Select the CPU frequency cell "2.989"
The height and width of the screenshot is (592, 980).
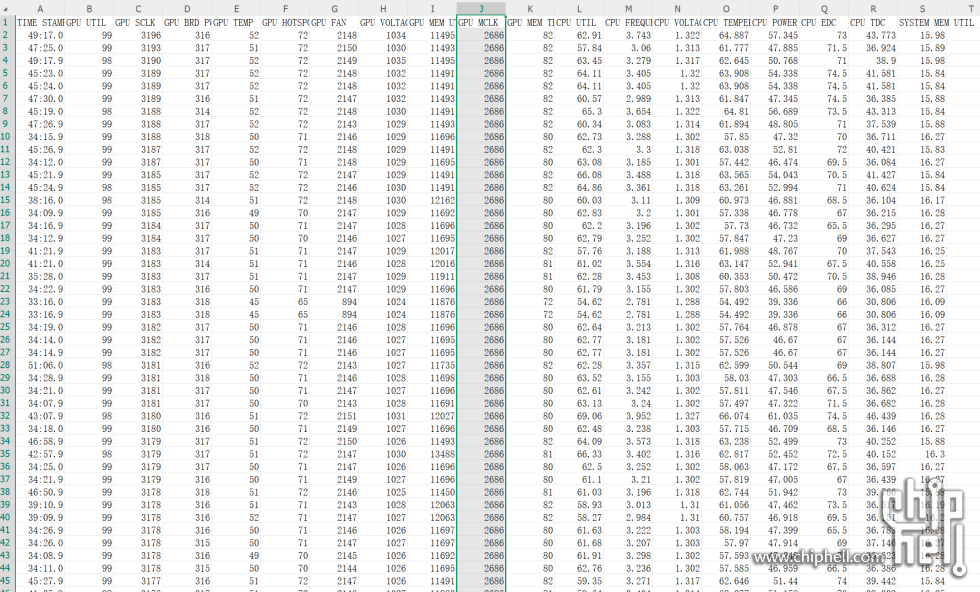(x=628, y=98)
